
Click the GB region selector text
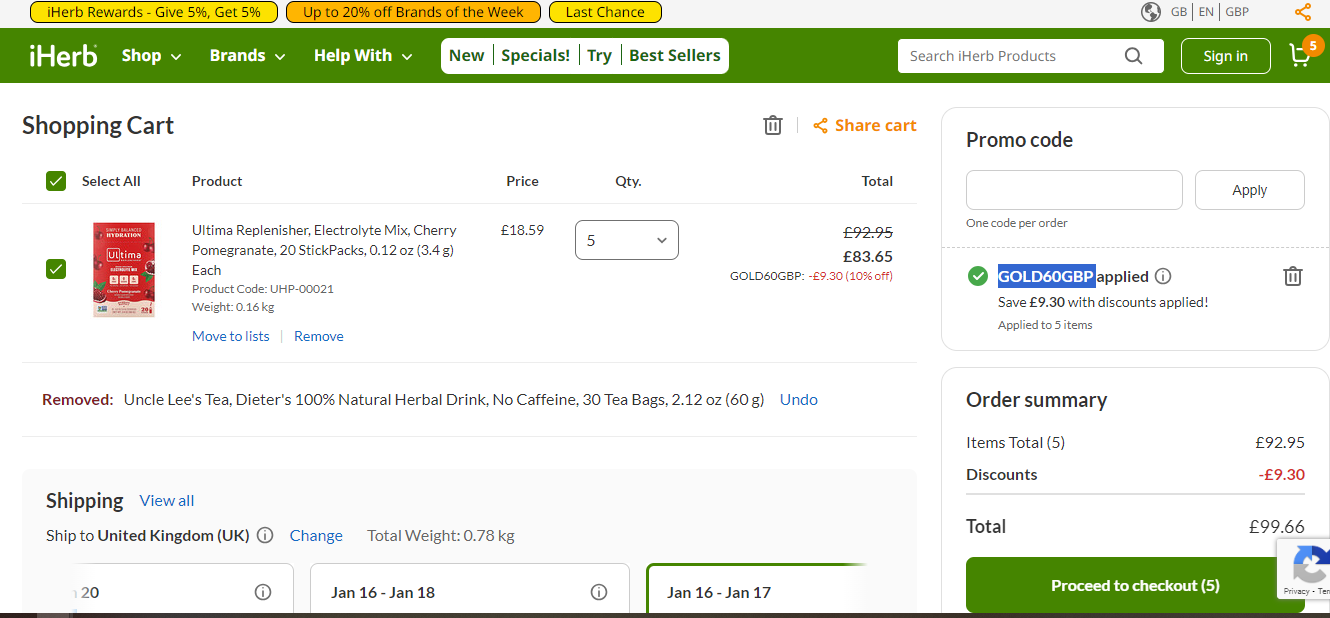[1179, 12]
